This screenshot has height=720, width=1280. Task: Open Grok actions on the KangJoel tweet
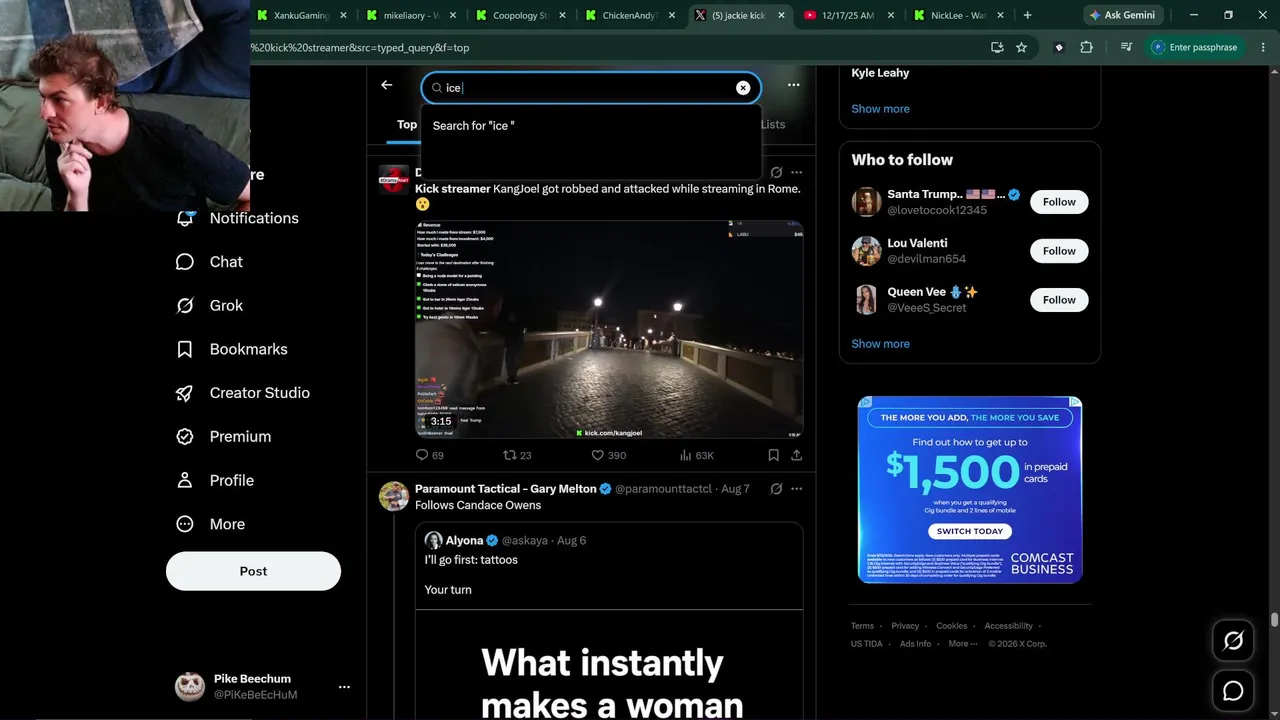776,172
